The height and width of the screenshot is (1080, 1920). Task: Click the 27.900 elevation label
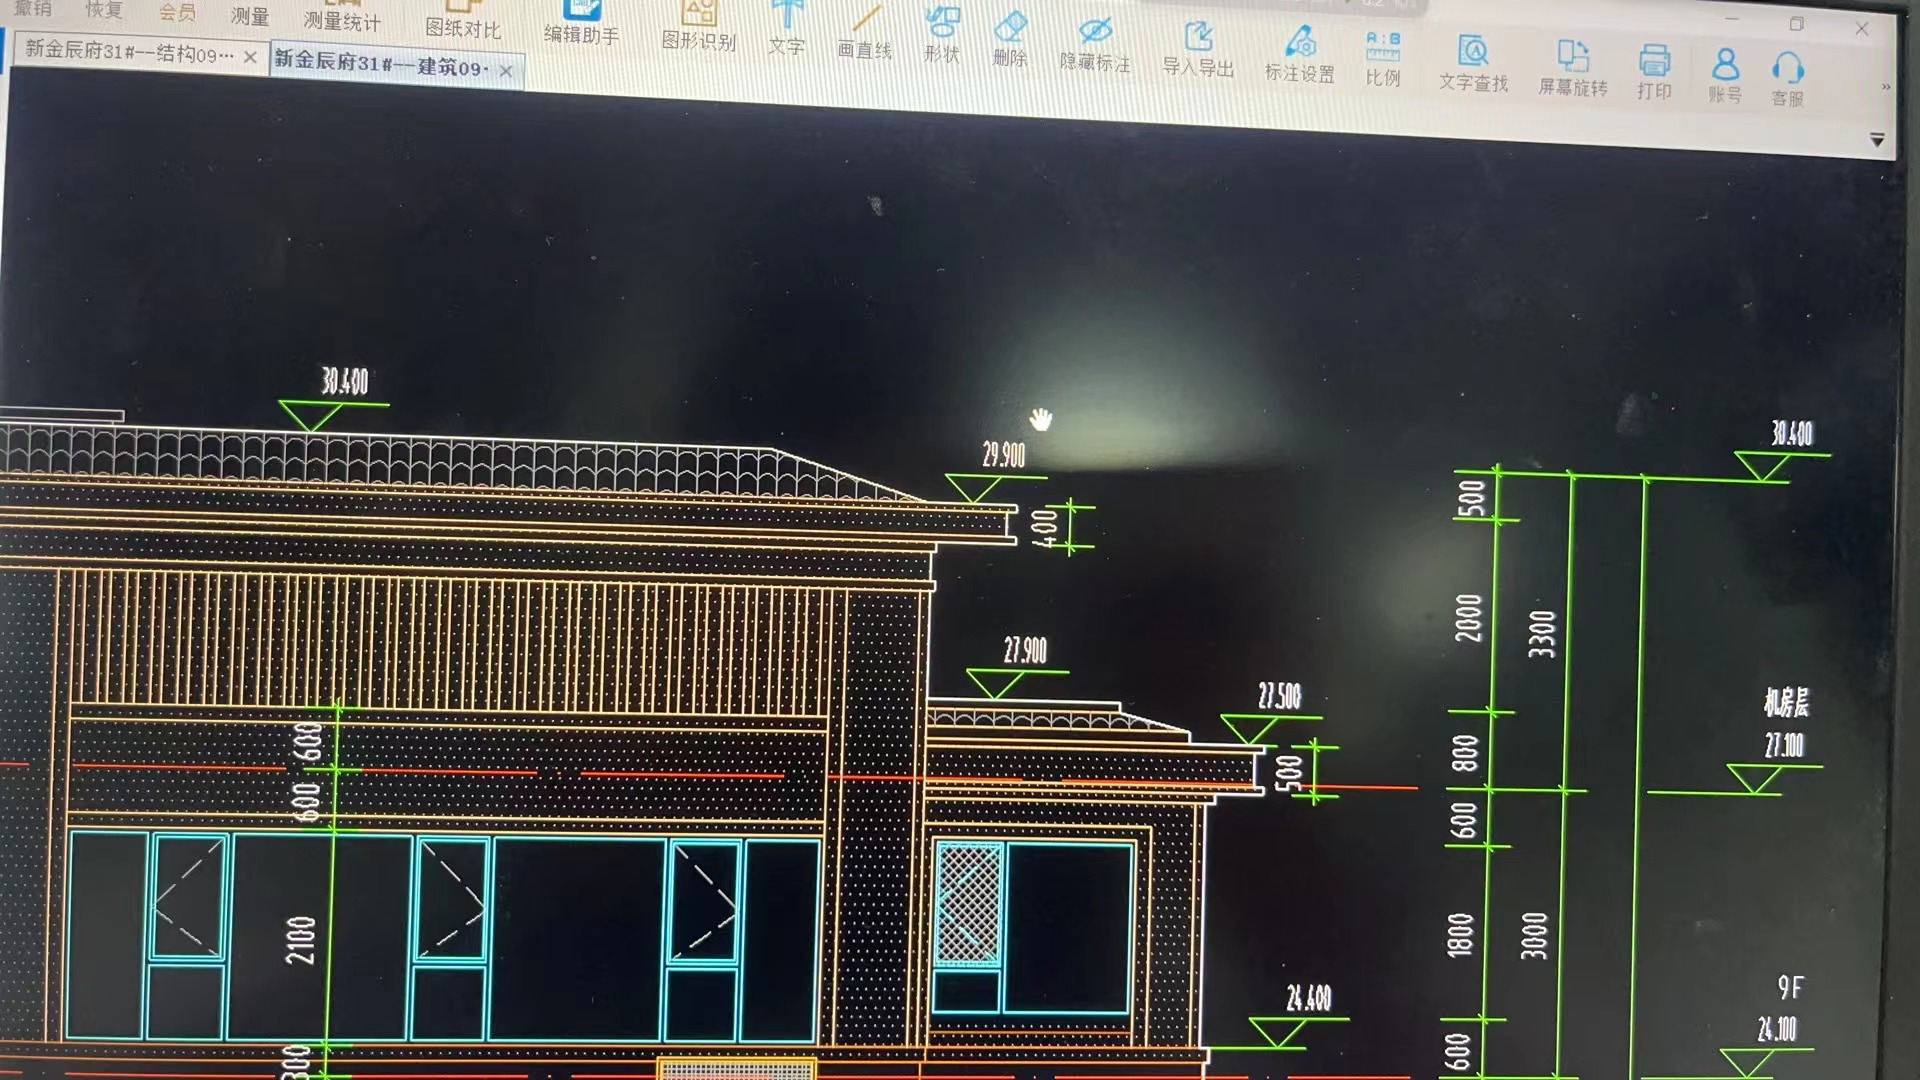pyautogui.click(x=1025, y=652)
